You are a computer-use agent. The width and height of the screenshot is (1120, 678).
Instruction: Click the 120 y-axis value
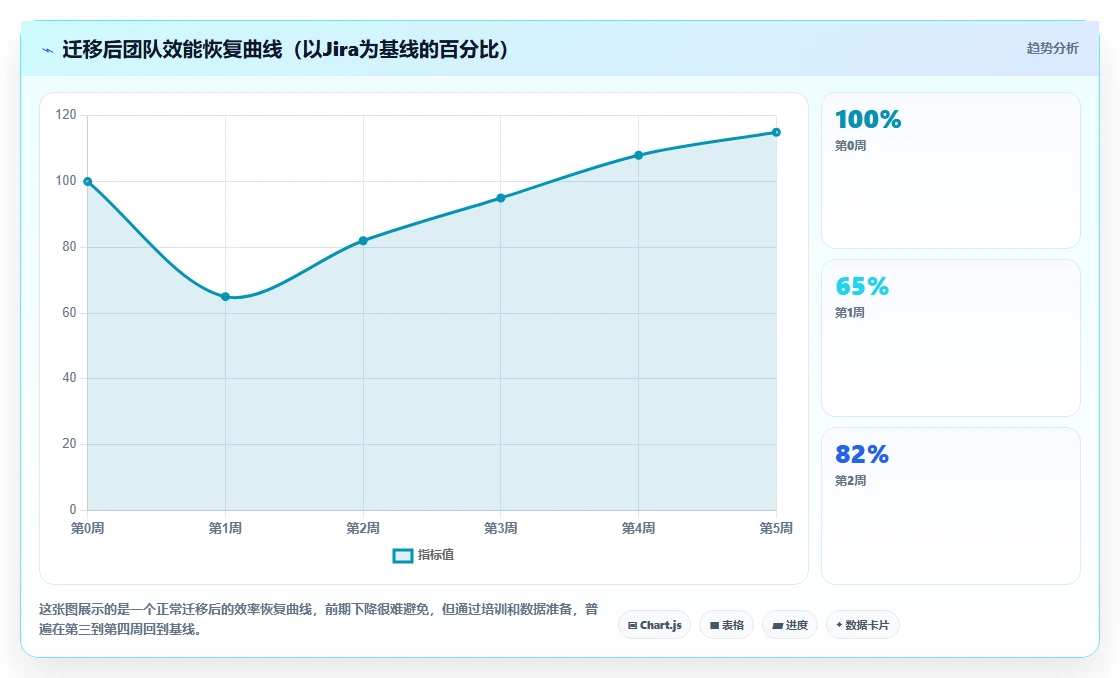coord(66,115)
